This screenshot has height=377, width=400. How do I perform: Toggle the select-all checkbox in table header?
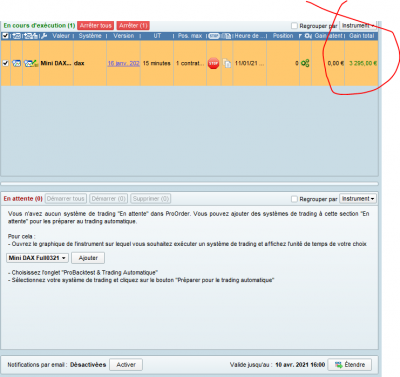(x=5, y=36)
